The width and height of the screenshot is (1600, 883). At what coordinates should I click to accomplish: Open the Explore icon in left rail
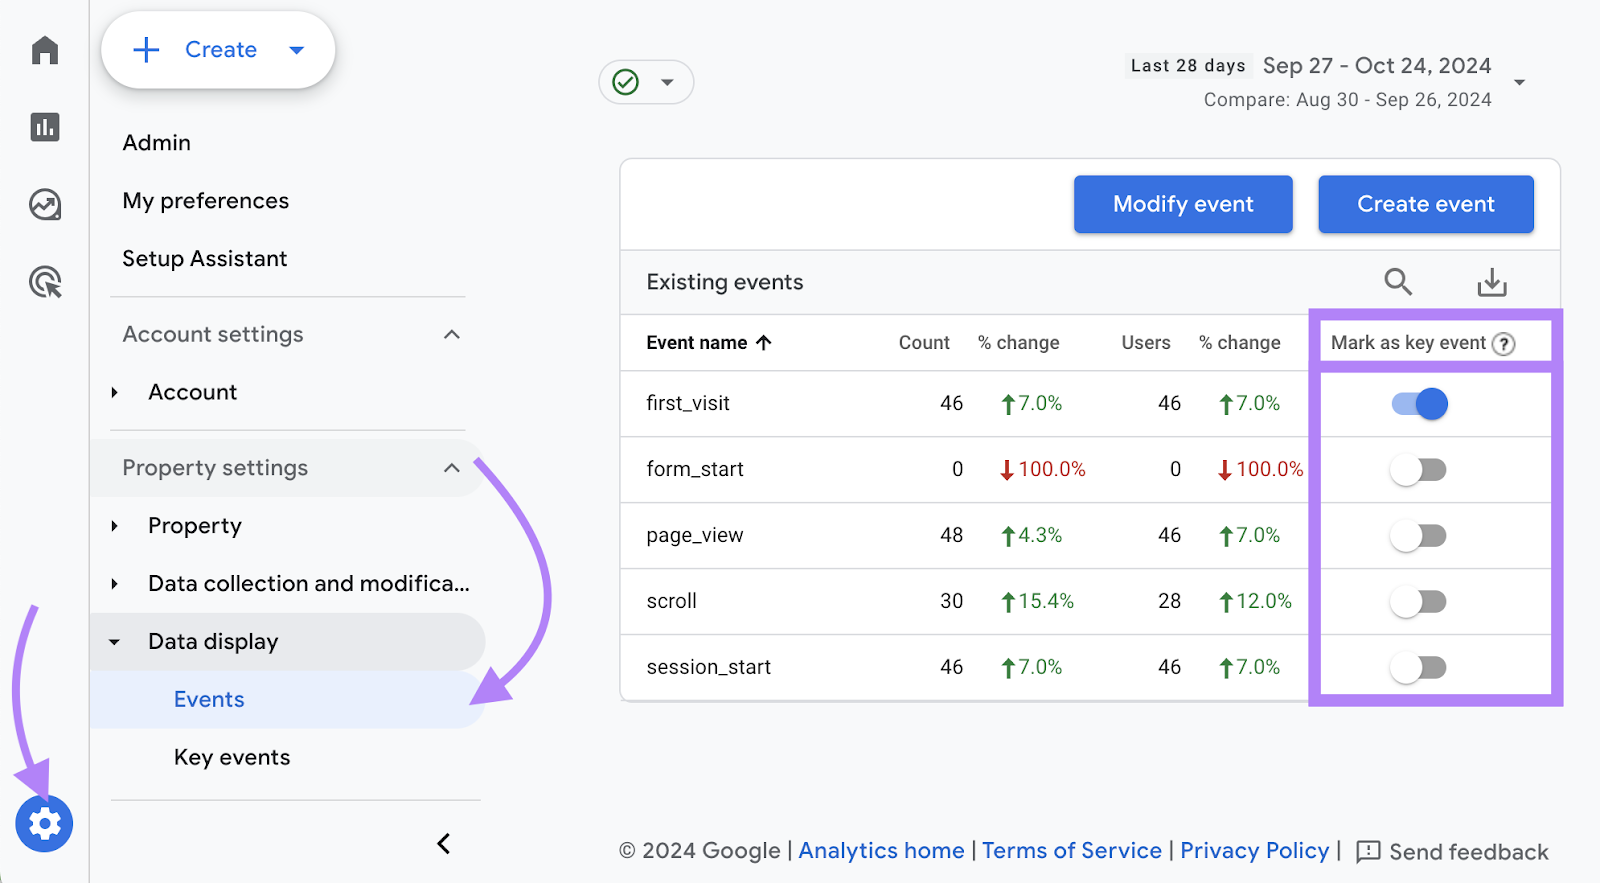tap(45, 204)
